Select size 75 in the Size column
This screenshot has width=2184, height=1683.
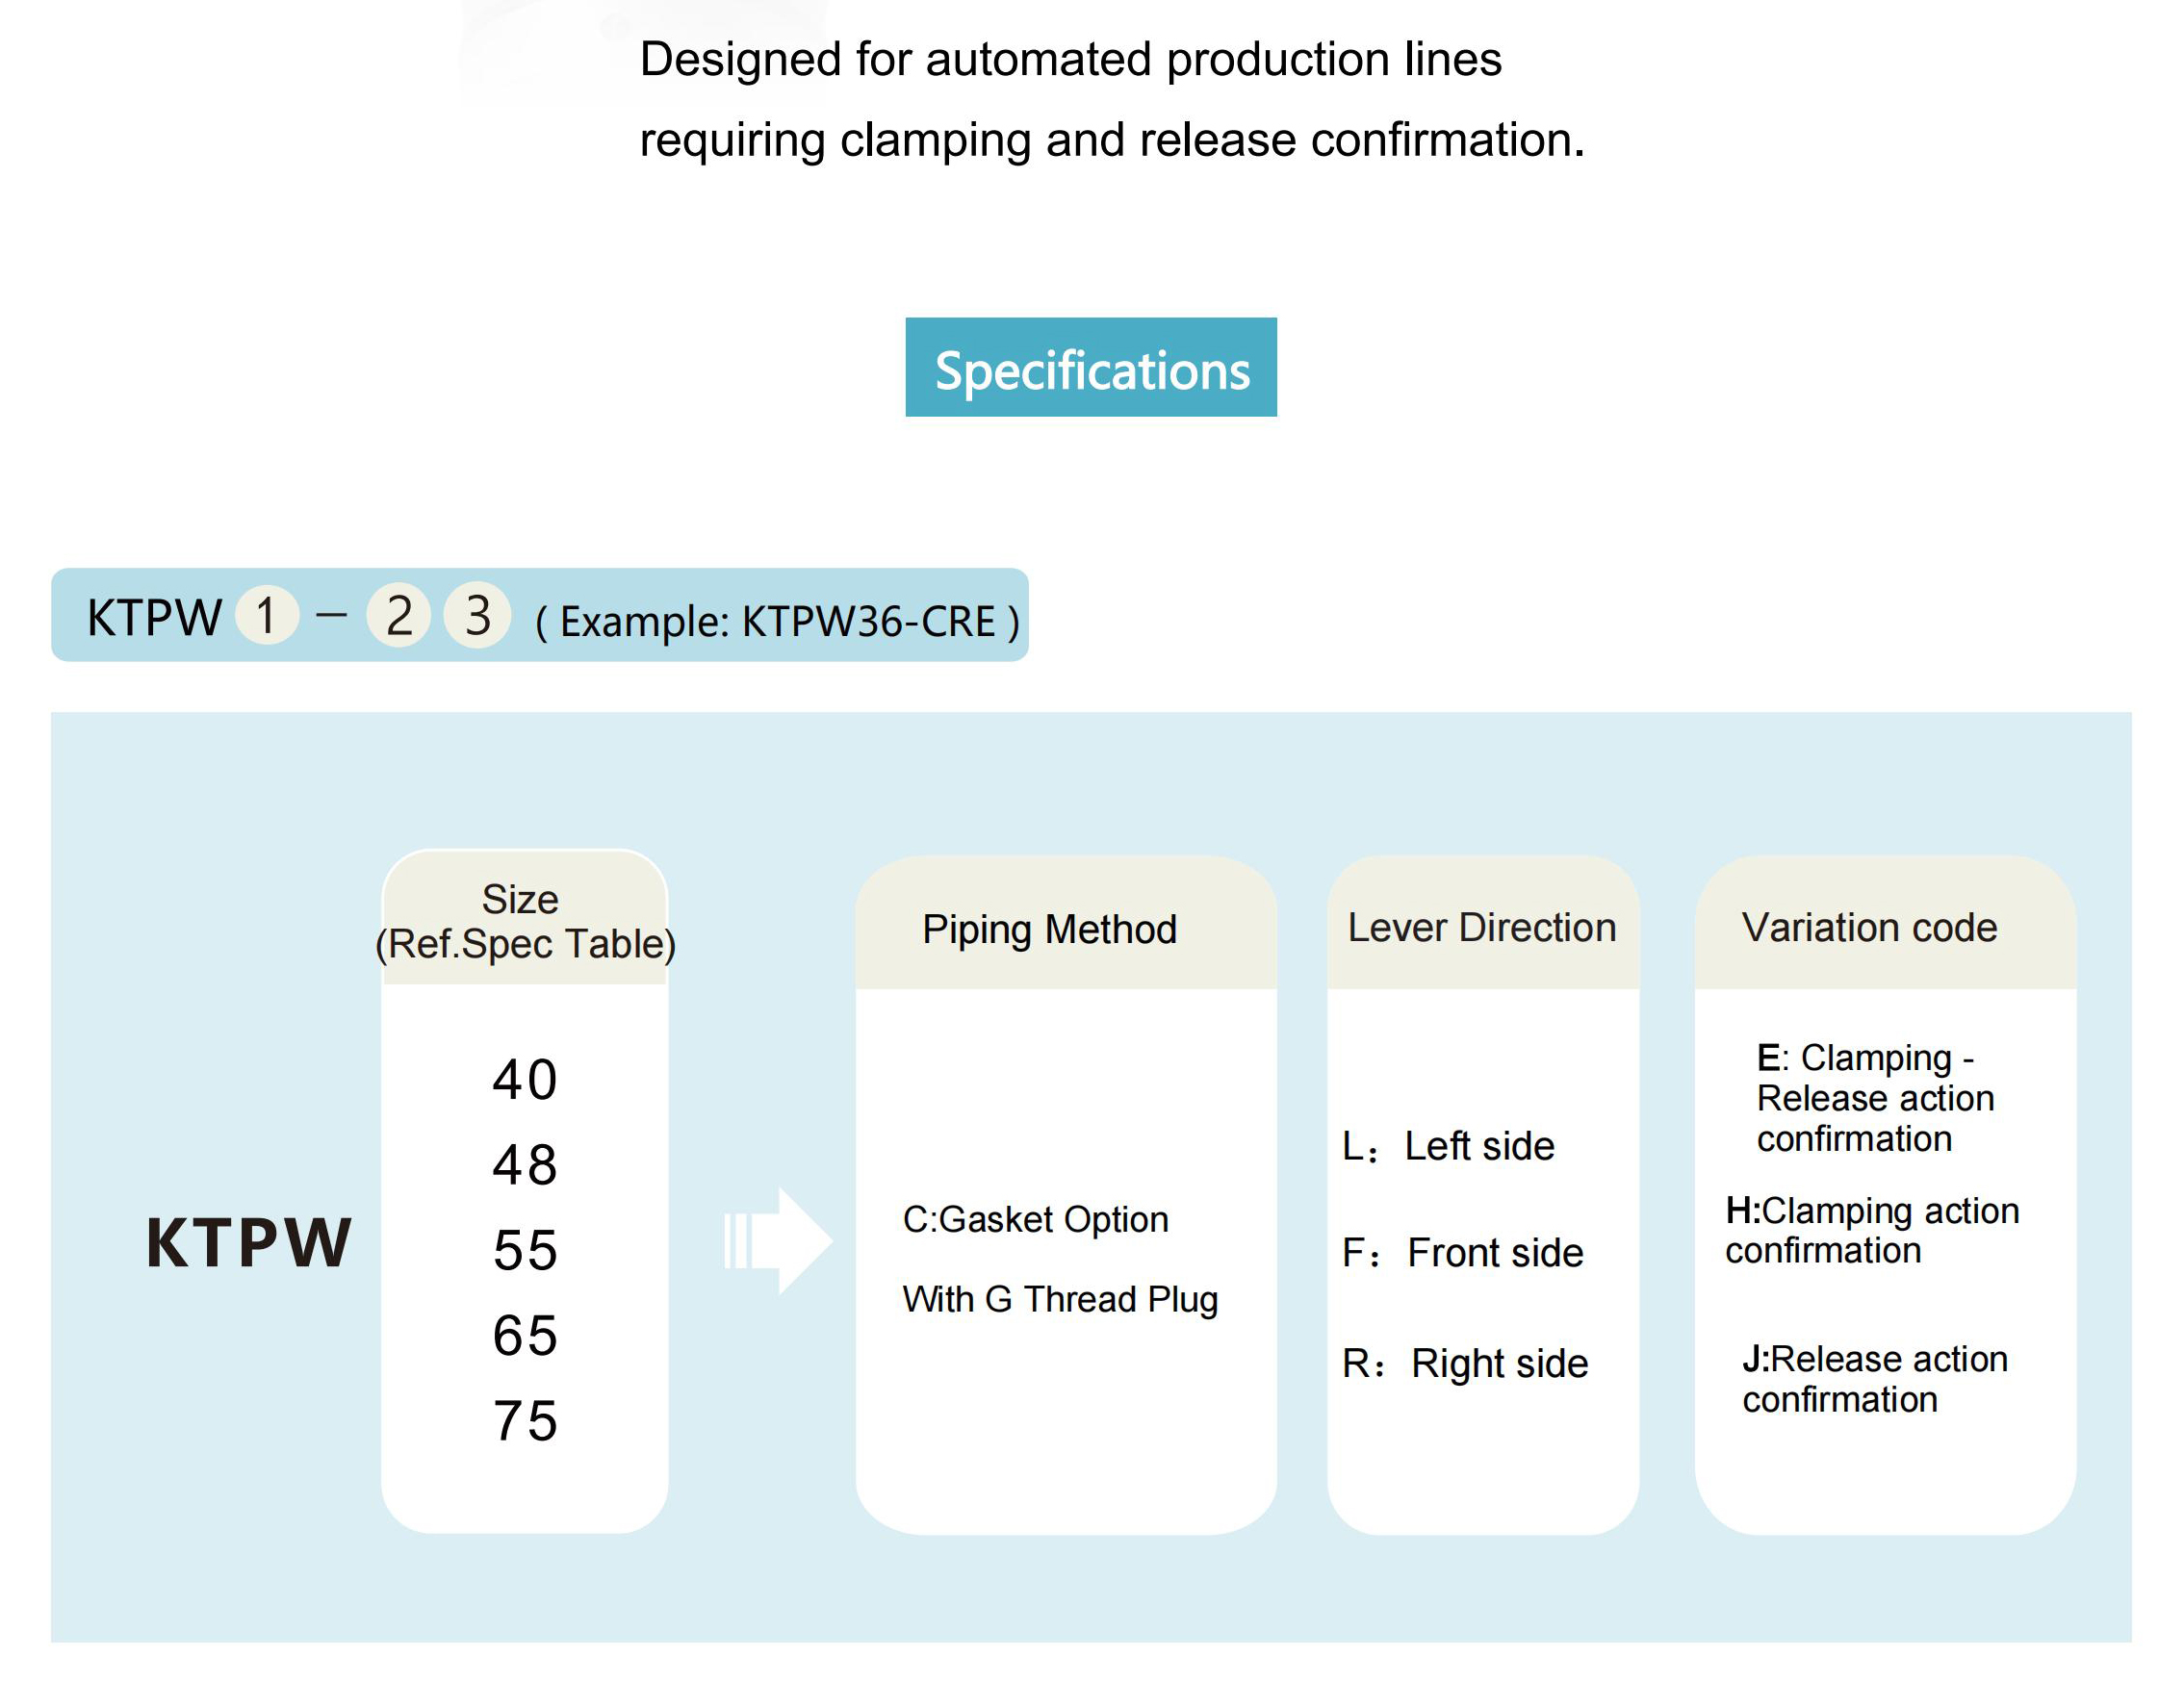(x=525, y=1421)
